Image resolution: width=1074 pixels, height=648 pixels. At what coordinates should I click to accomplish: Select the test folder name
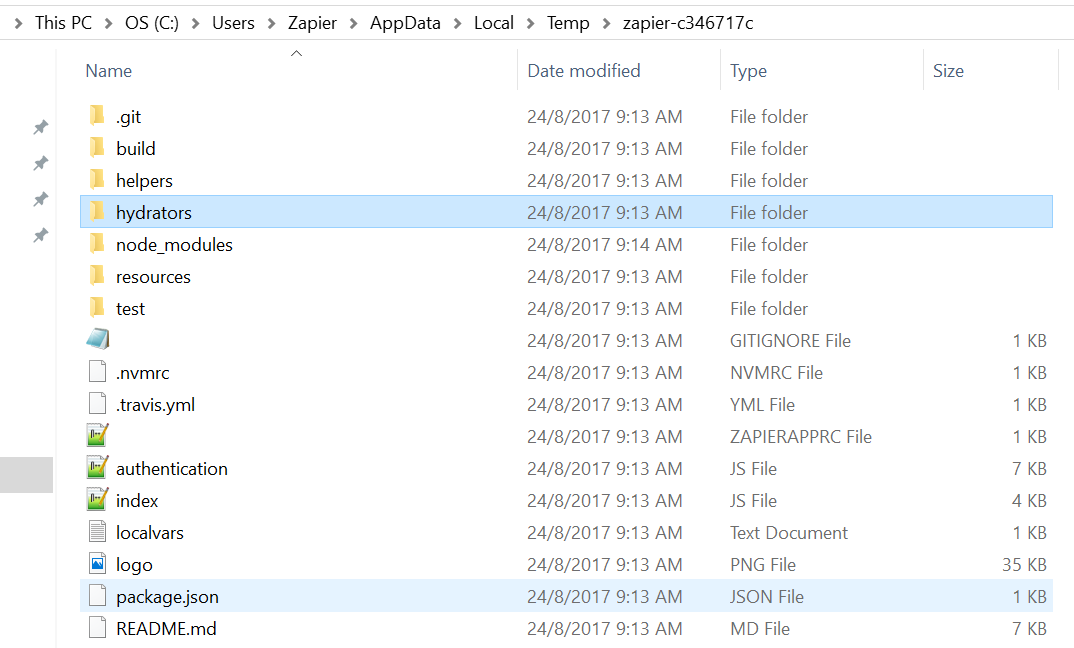(131, 309)
